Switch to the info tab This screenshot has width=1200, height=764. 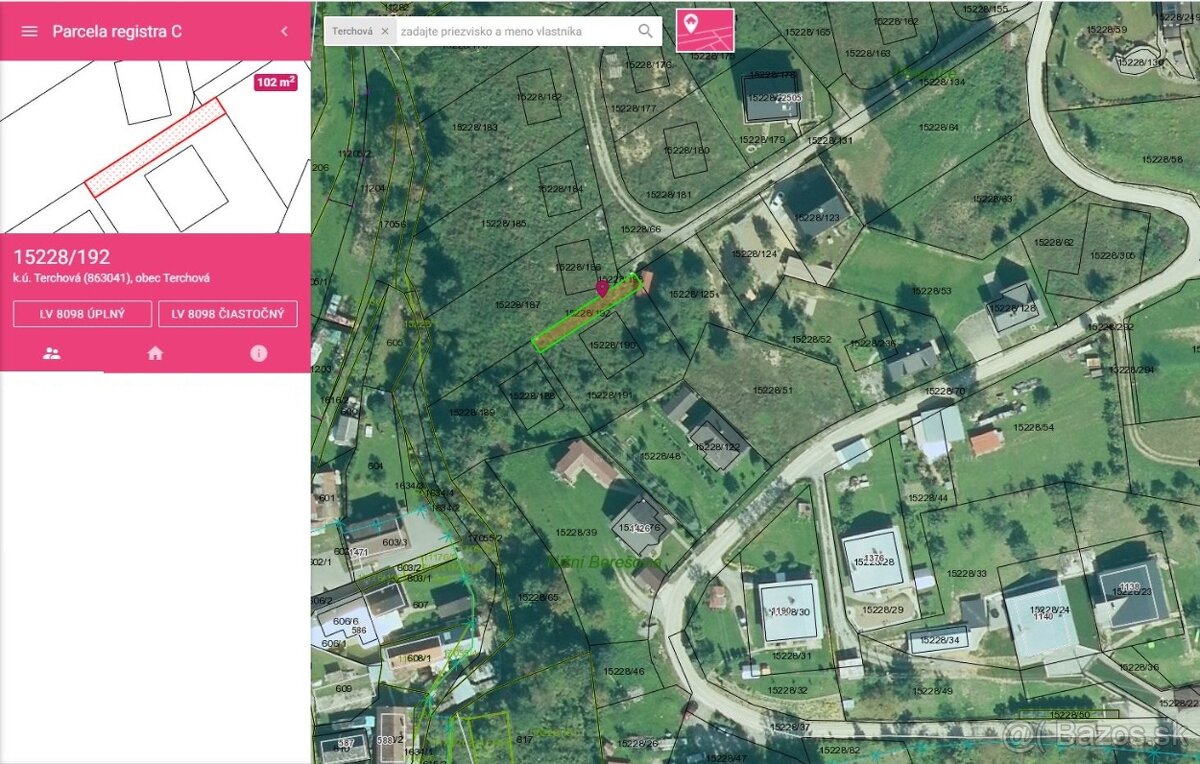click(258, 353)
